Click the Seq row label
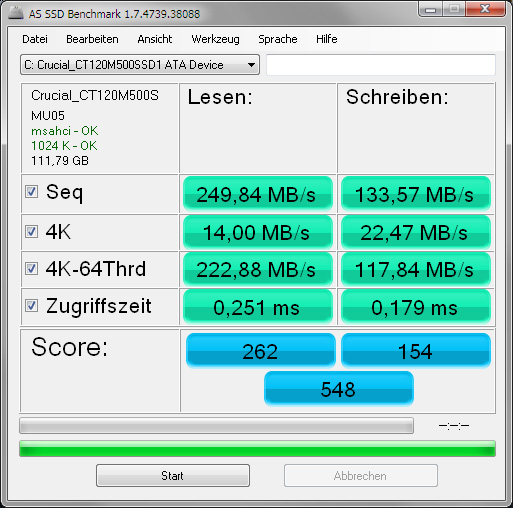 click(64, 192)
